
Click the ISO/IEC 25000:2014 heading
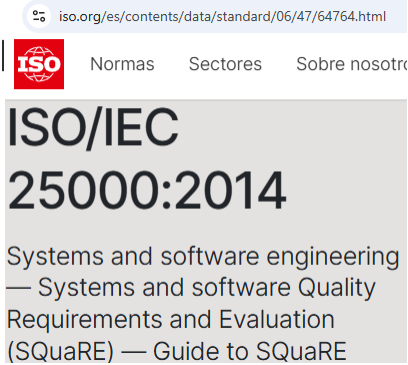pos(147,159)
